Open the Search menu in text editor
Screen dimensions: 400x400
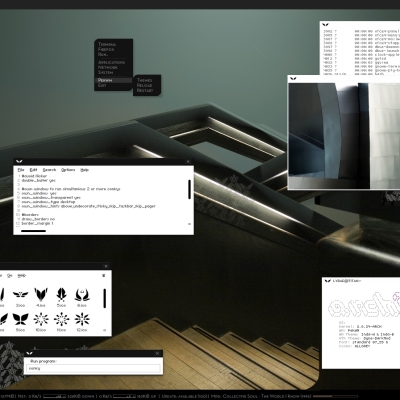(49, 170)
